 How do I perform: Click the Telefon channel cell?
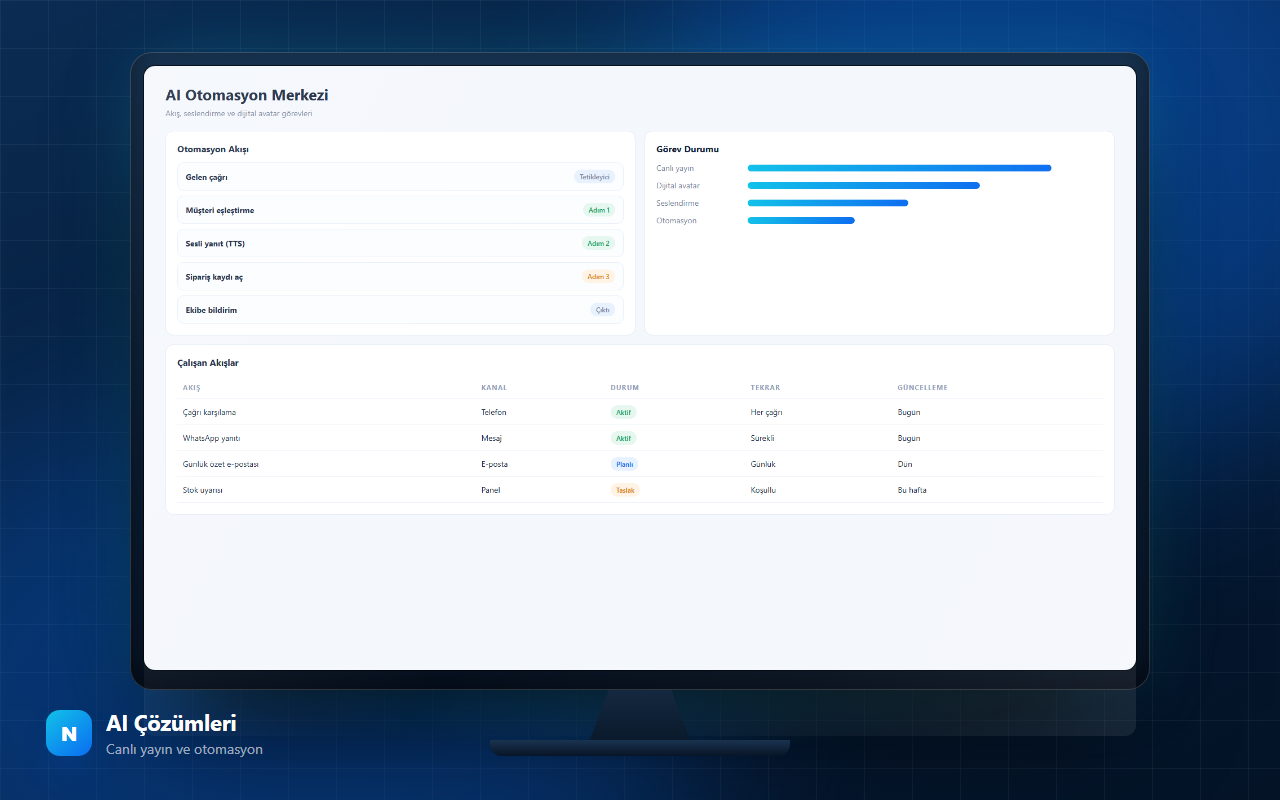[x=494, y=412]
